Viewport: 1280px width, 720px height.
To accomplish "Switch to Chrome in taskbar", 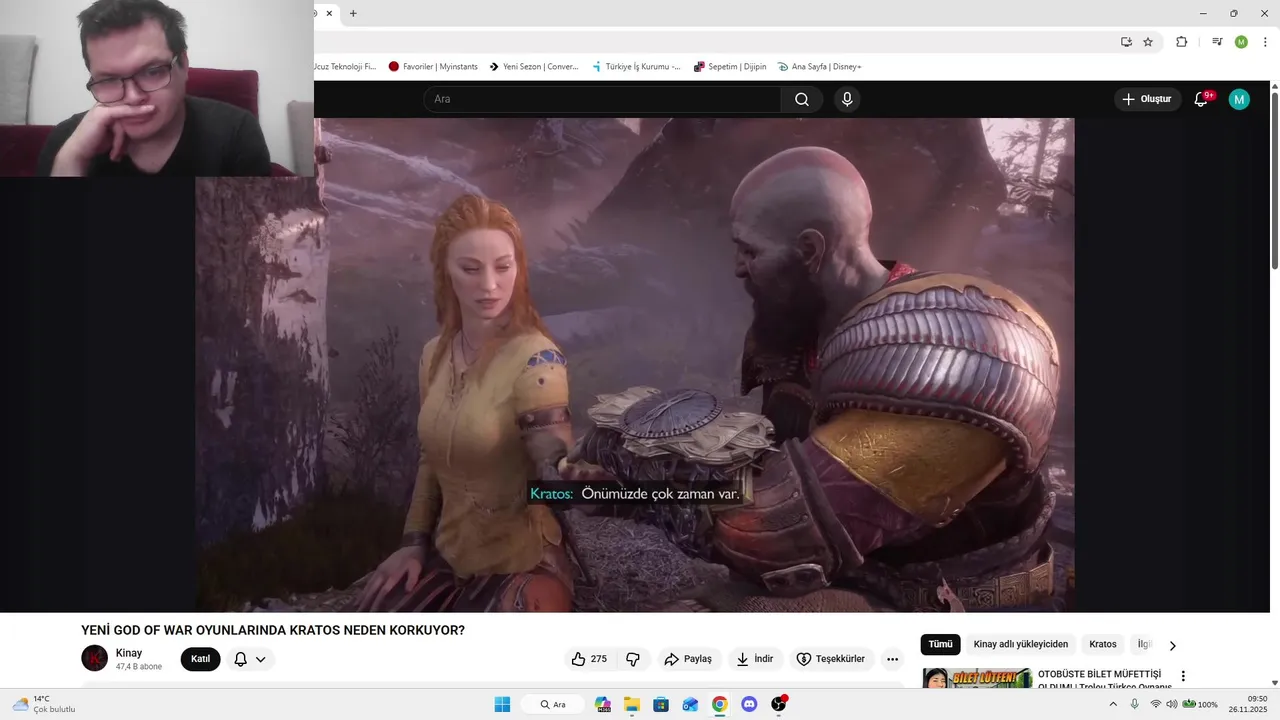I will 719,704.
